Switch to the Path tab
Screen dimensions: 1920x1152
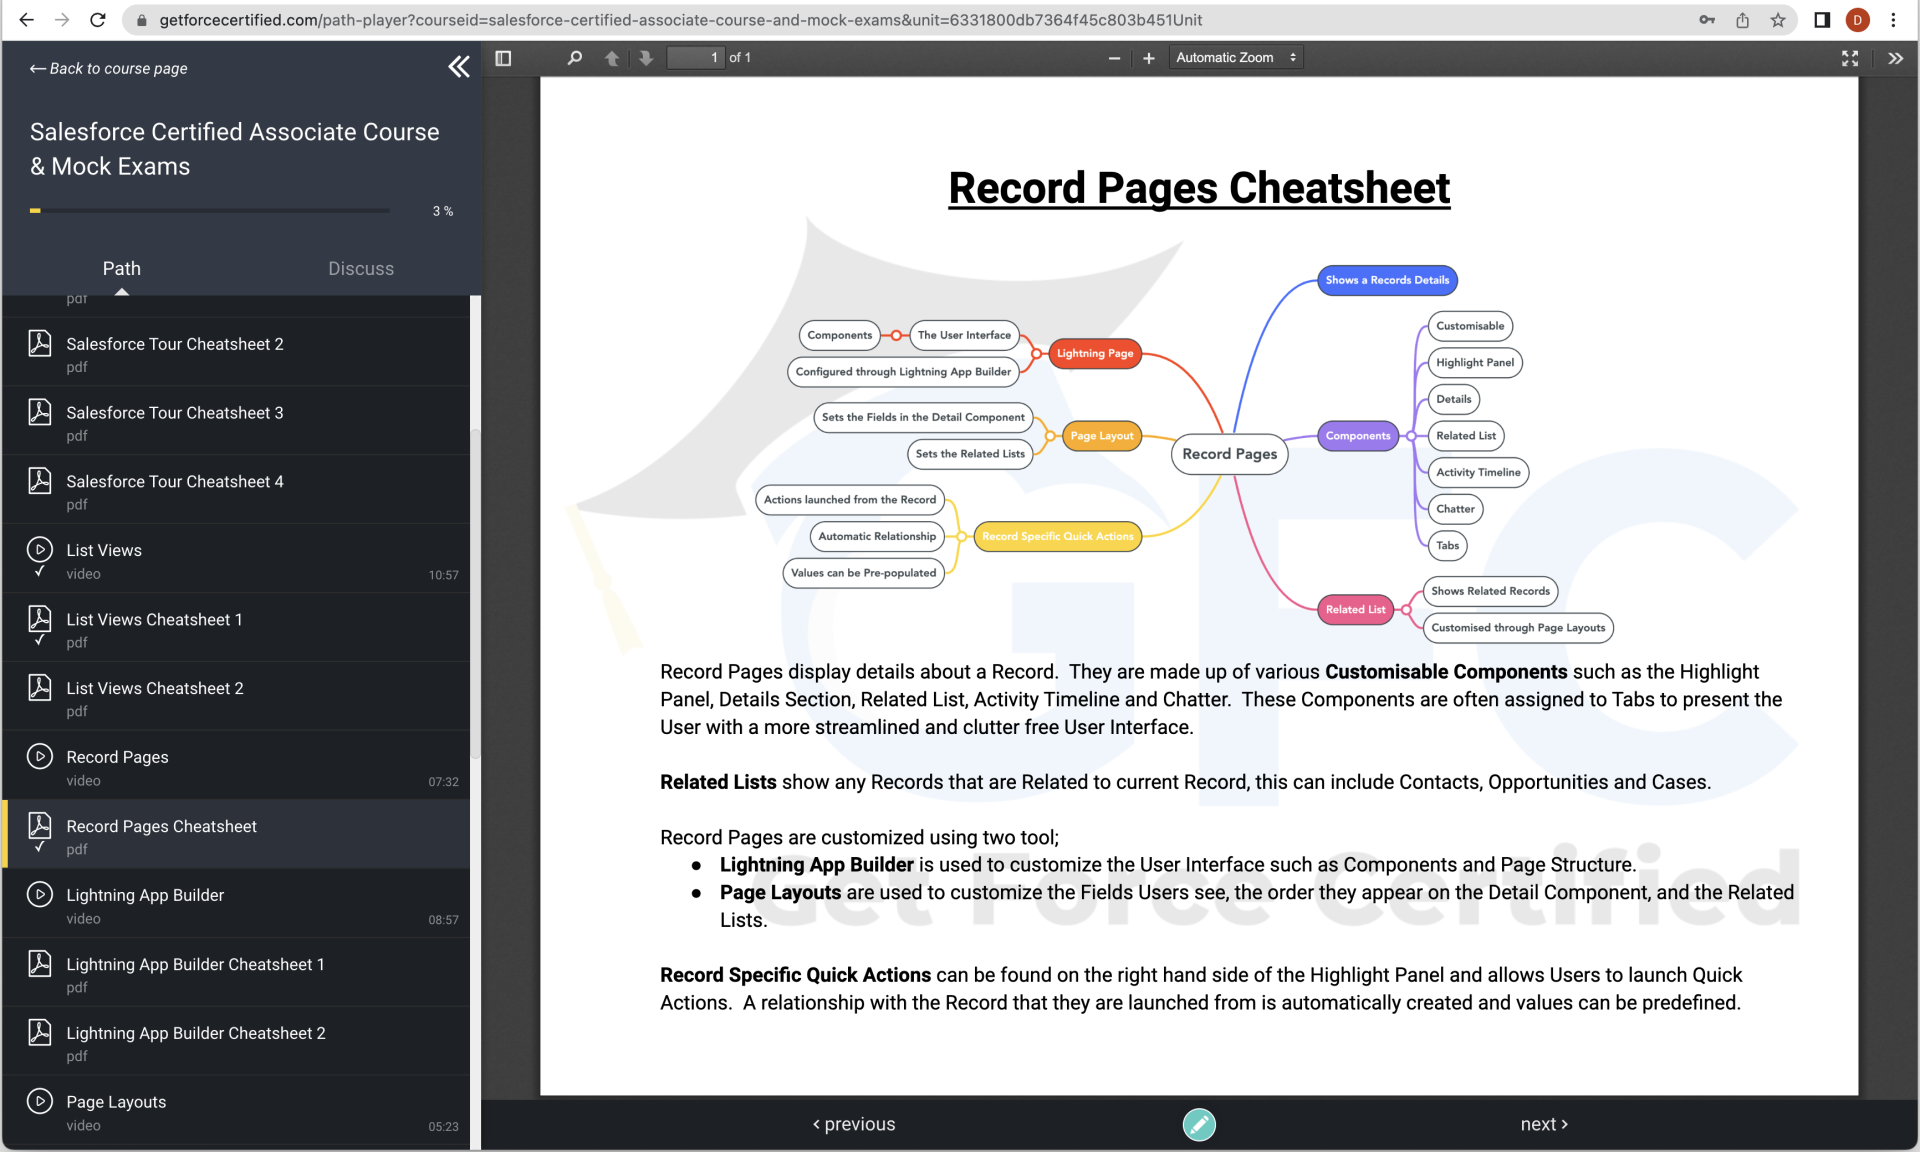122,267
